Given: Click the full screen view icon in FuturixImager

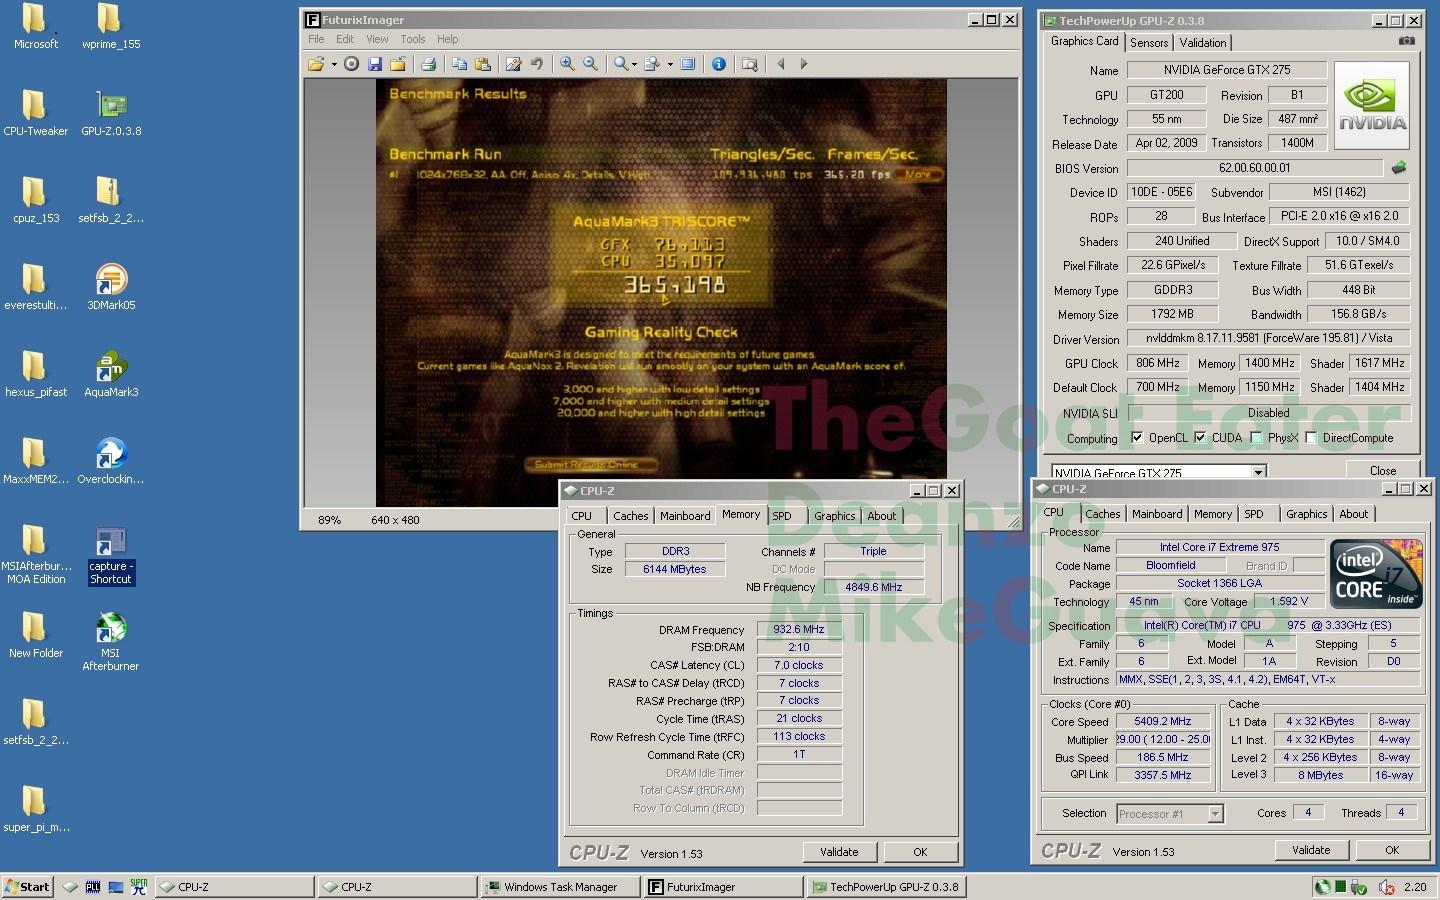Looking at the screenshot, I should [688, 64].
